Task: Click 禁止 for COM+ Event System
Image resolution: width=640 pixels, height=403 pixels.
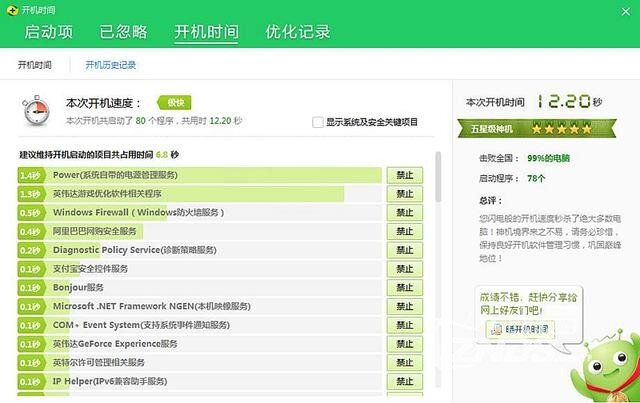Action: [404, 325]
